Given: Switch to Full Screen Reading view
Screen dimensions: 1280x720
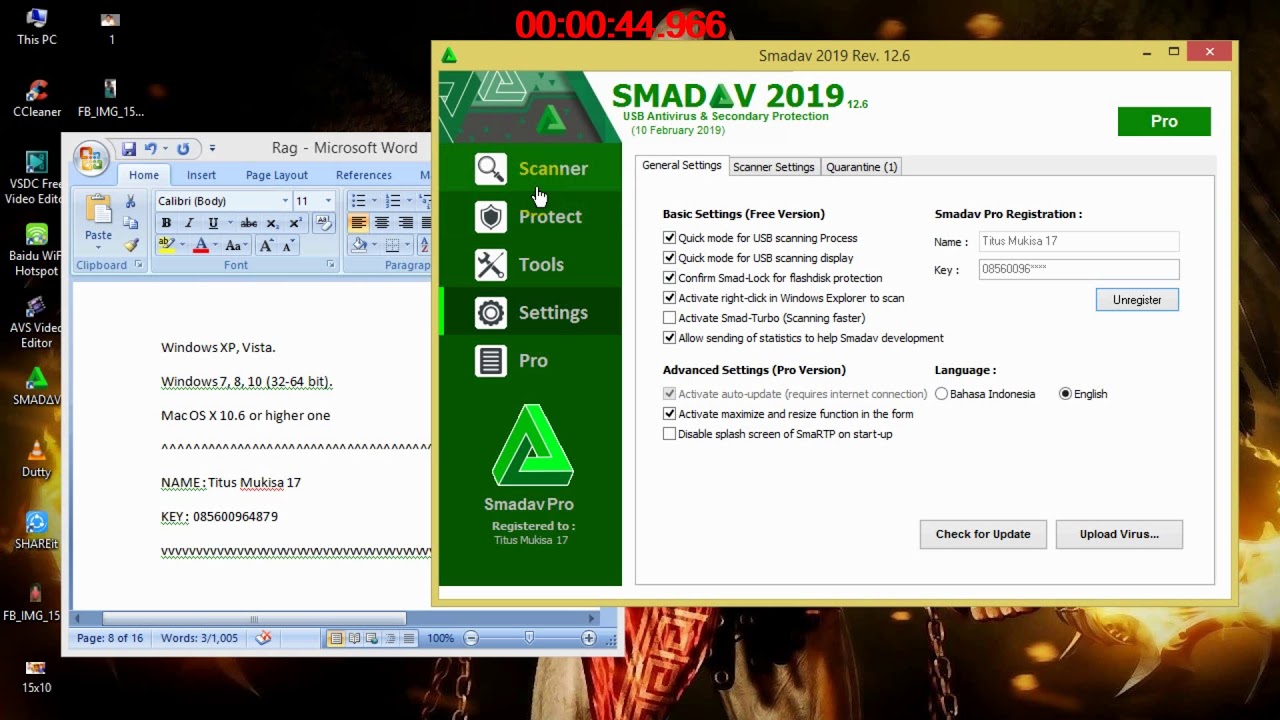Looking at the screenshot, I should pos(354,638).
